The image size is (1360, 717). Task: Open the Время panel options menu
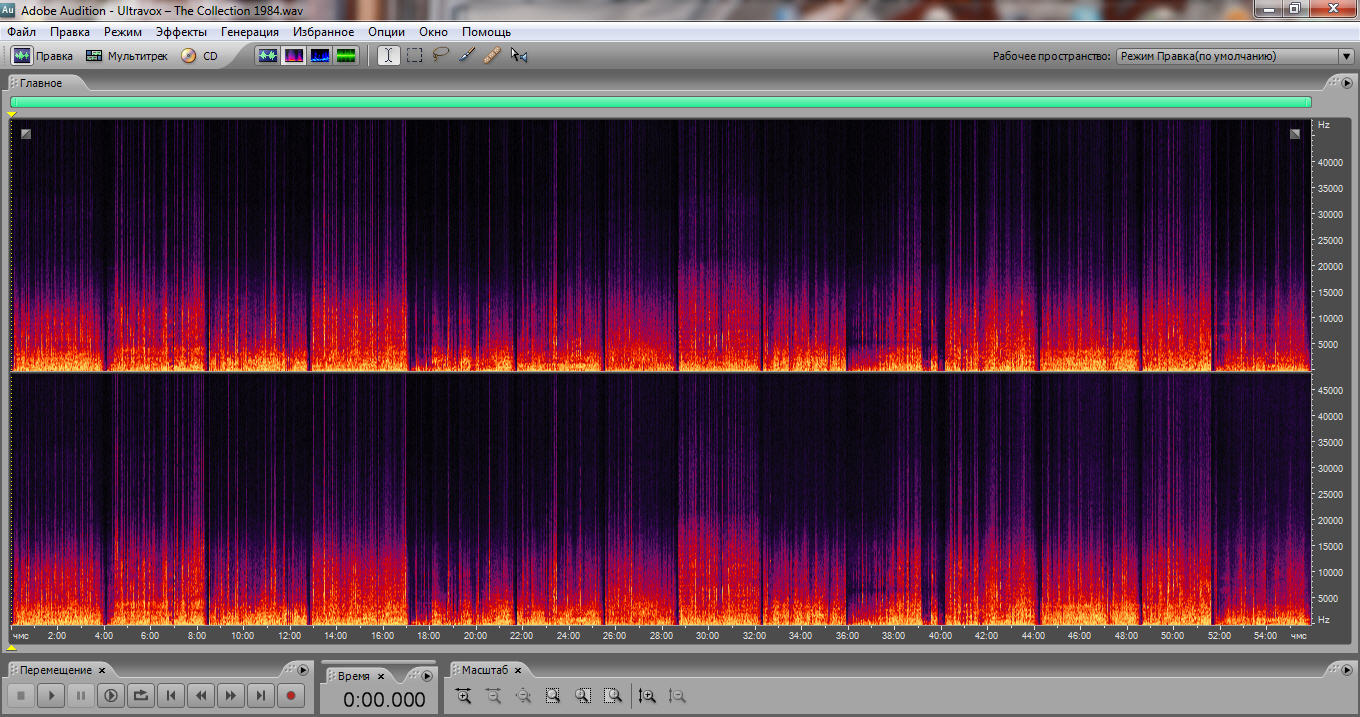(427, 676)
